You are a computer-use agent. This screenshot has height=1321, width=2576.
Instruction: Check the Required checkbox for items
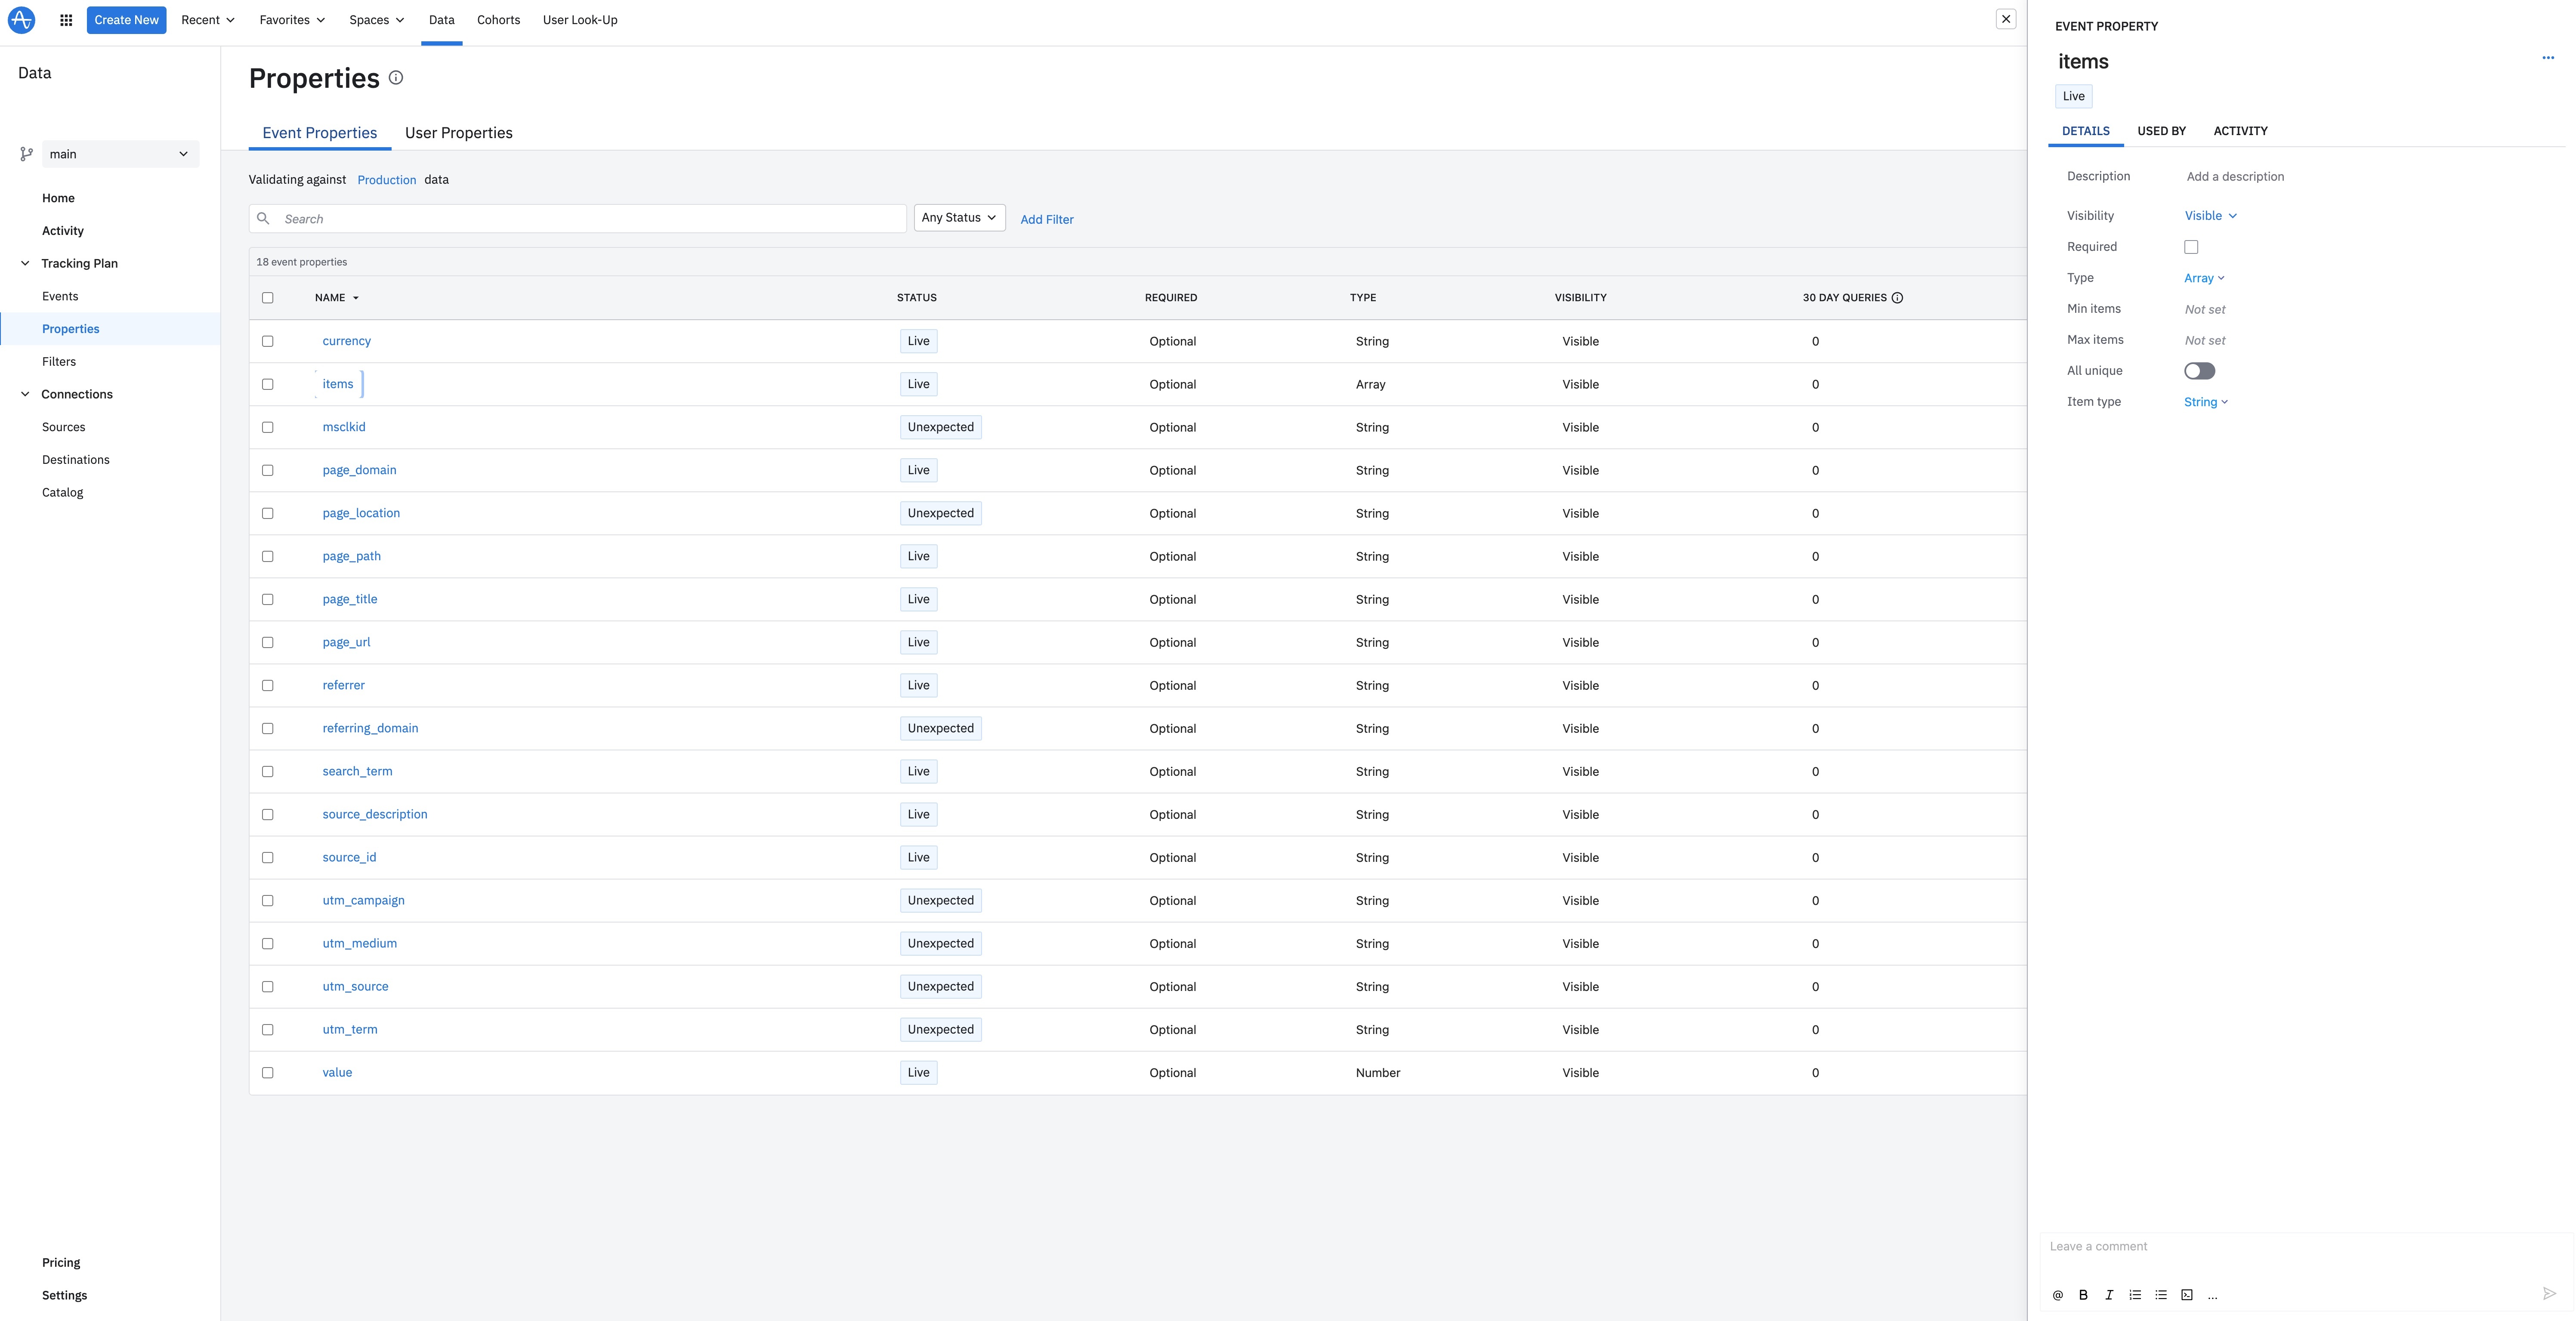pyautogui.click(x=2191, y=247)
